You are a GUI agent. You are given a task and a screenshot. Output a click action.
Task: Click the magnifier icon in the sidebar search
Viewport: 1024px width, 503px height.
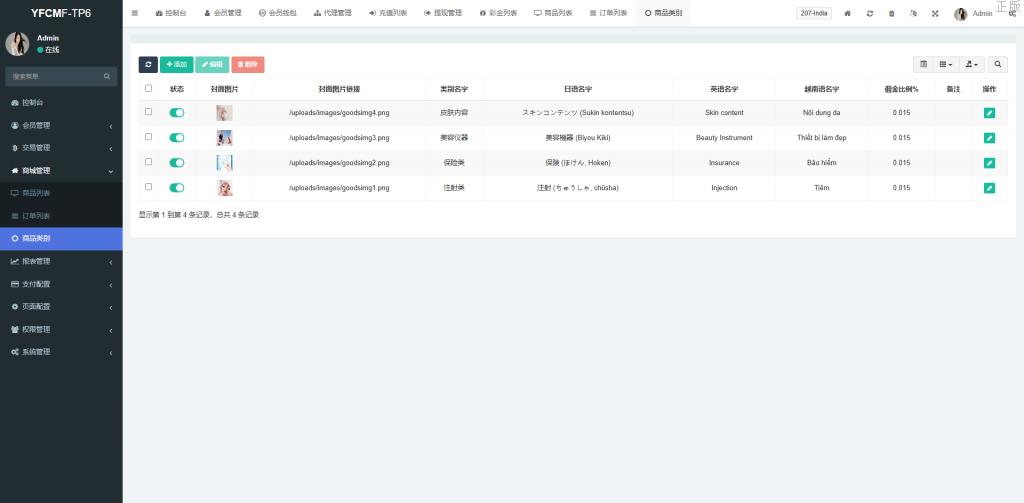[107, 76]
